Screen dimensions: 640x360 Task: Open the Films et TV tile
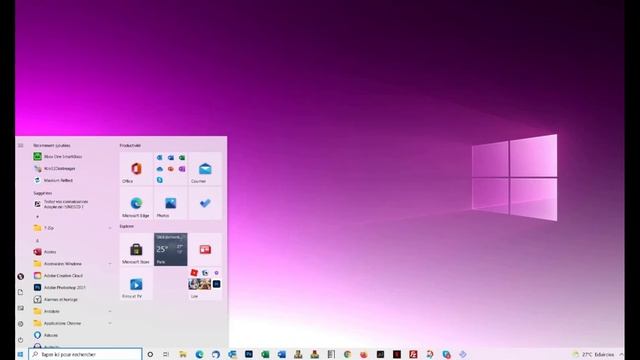click(136, 284)
